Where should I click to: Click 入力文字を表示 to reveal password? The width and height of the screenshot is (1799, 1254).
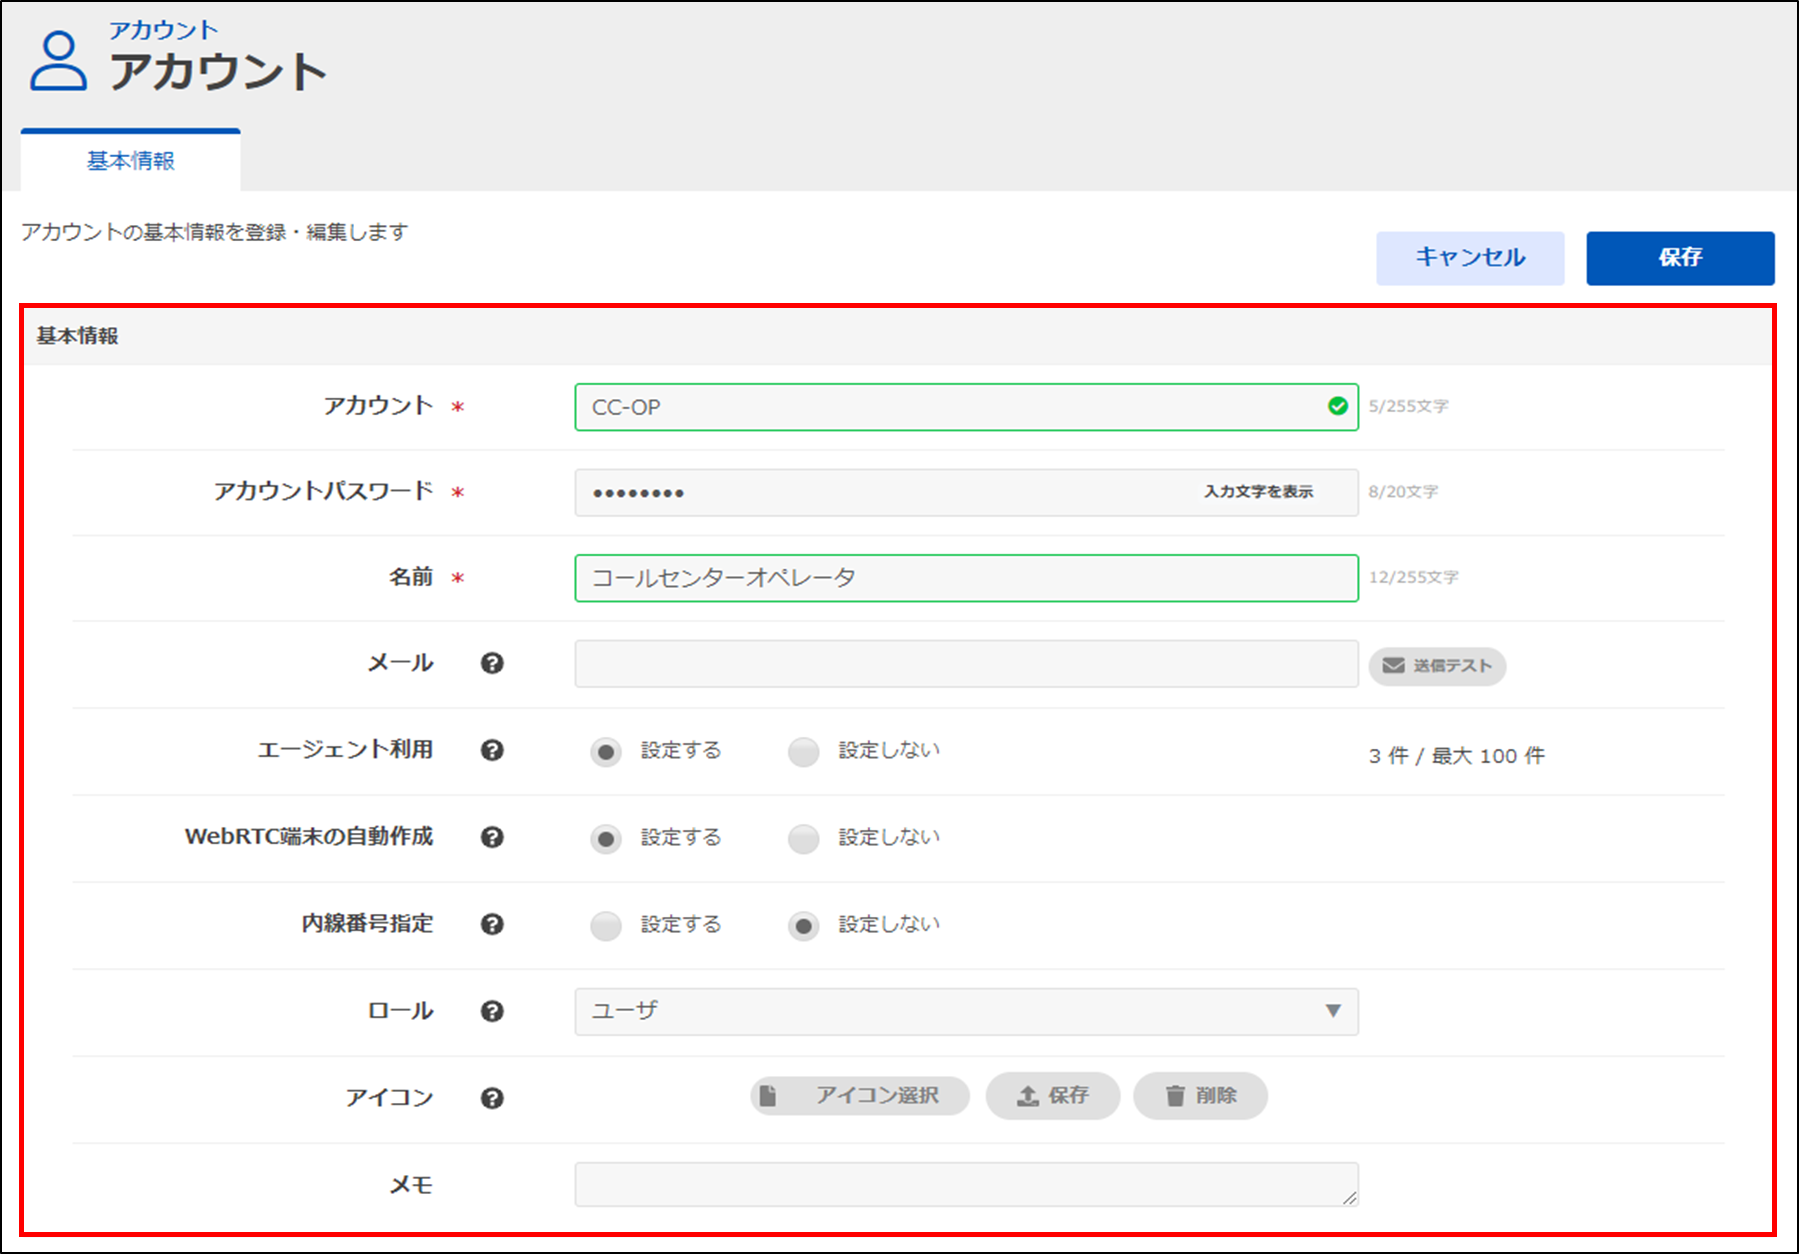[1258, 492]
